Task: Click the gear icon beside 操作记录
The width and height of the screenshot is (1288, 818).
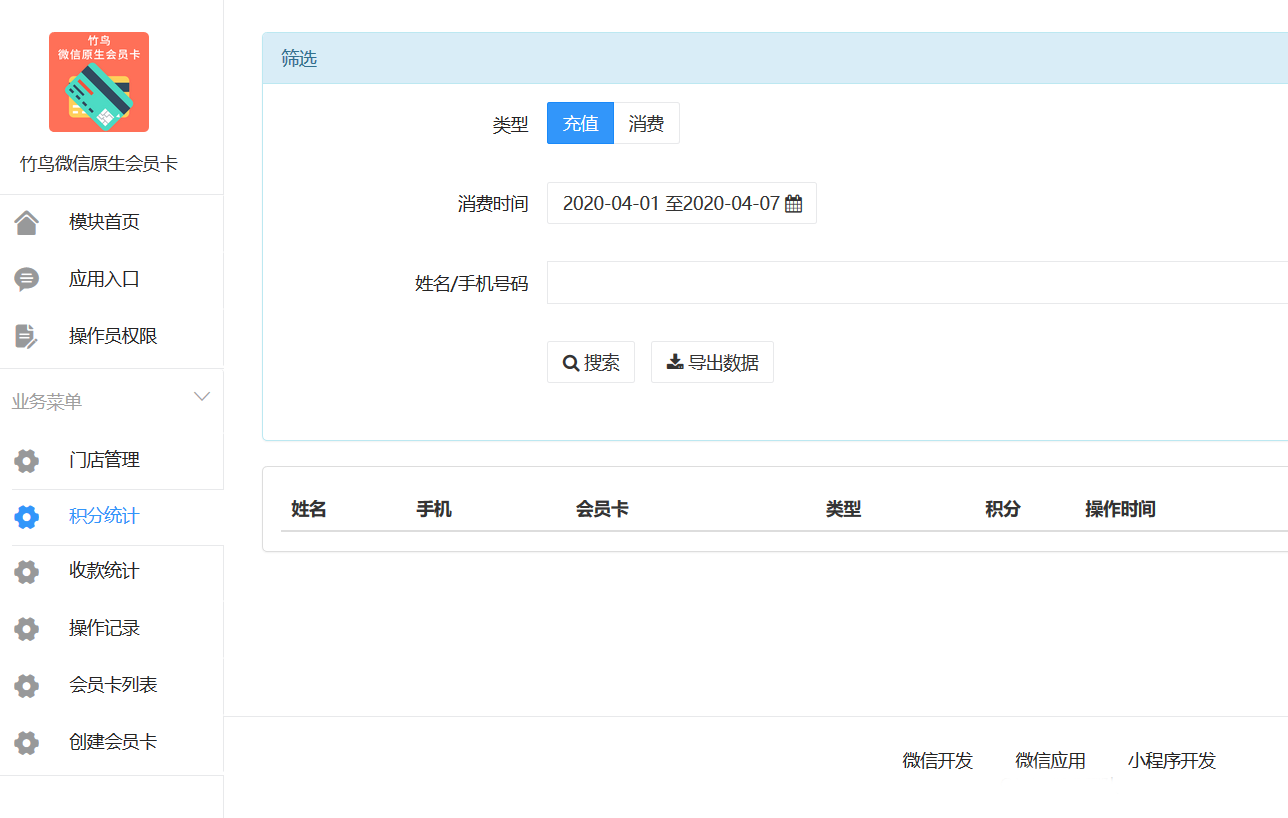Action: click(27, 628)
